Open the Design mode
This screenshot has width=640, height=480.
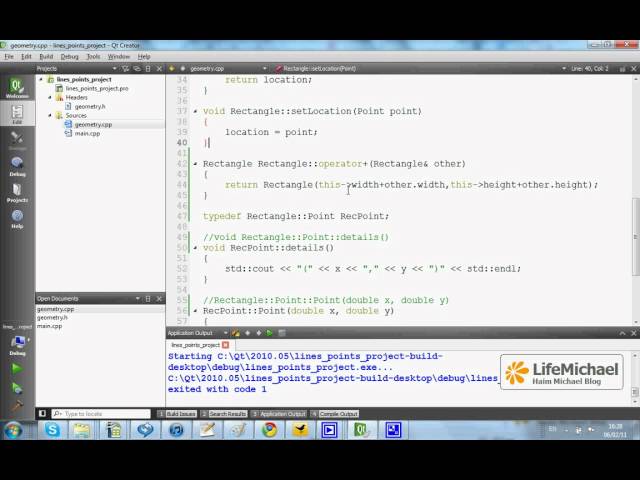click(17, 140)
